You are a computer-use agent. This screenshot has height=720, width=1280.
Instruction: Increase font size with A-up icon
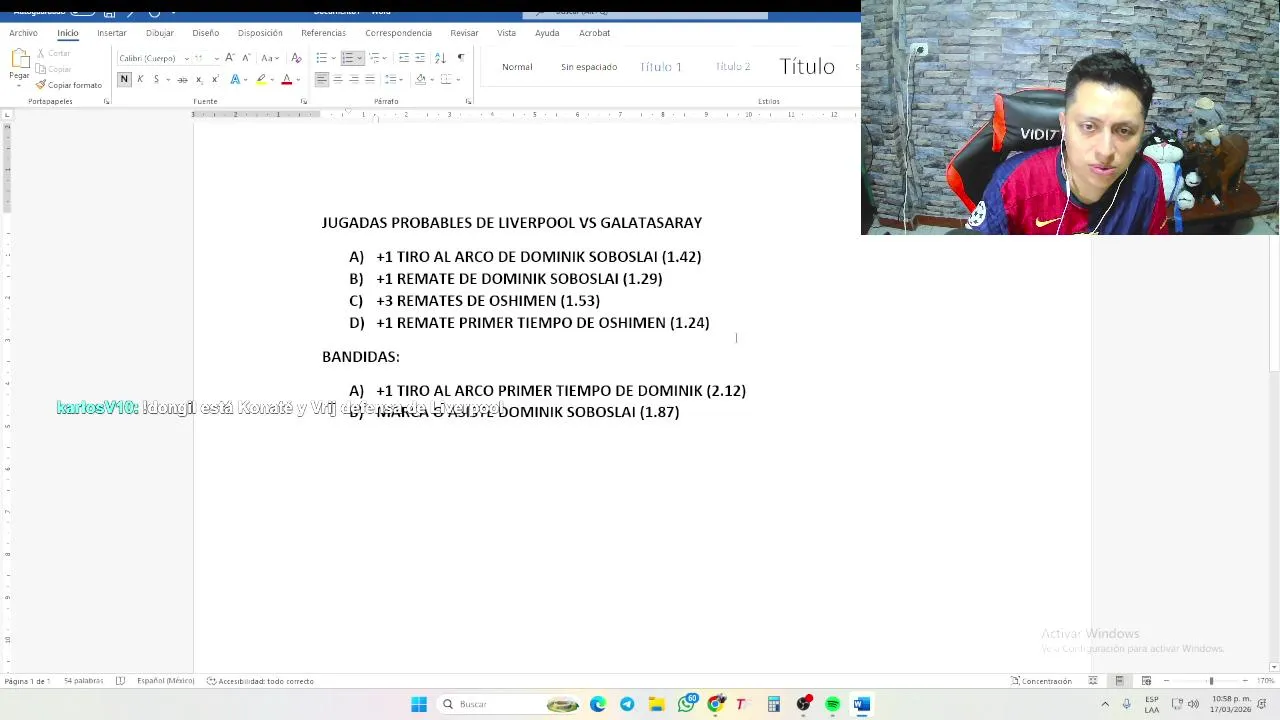230,57
